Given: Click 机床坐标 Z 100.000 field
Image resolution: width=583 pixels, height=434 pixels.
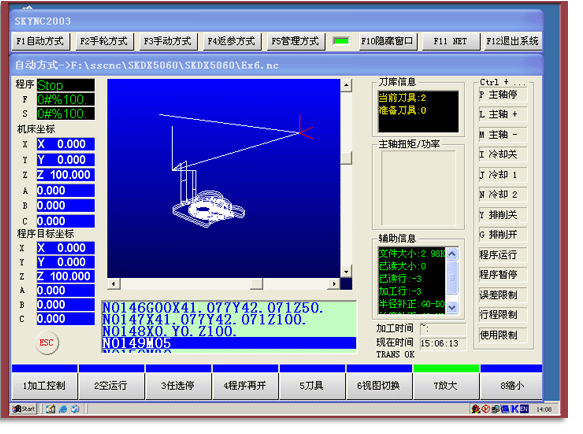Looking at the screenshot, I should tap(66, 175).
